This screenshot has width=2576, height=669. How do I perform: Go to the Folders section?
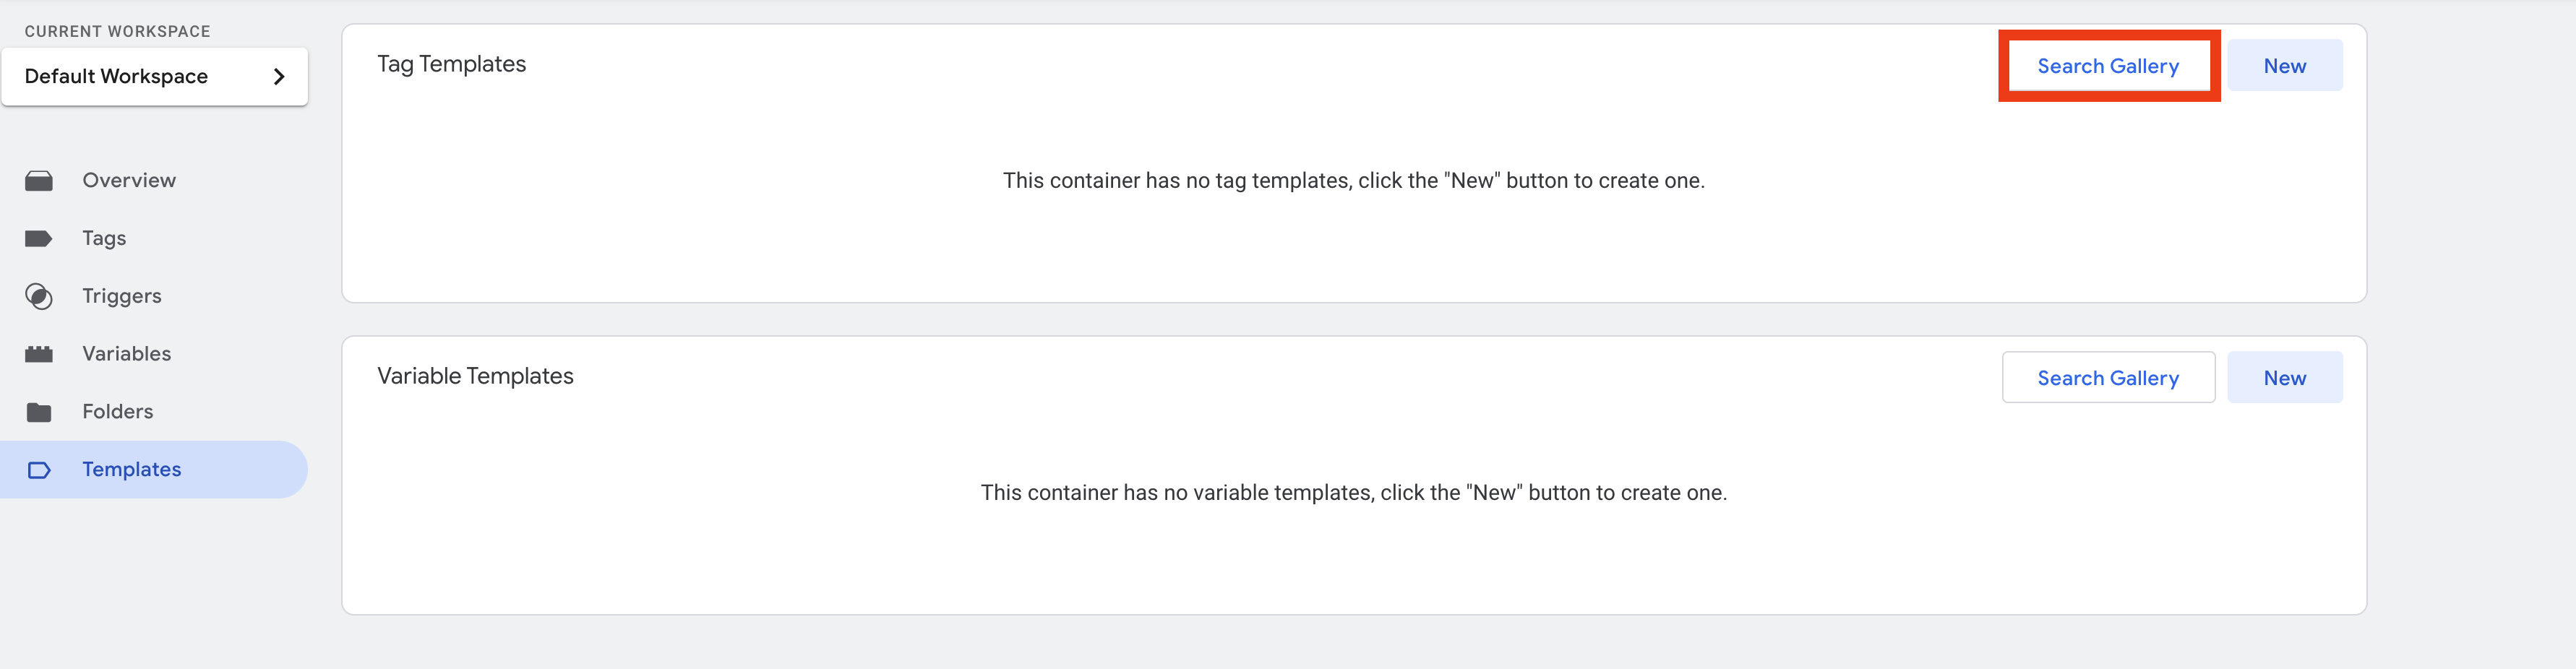coord(117,411)
